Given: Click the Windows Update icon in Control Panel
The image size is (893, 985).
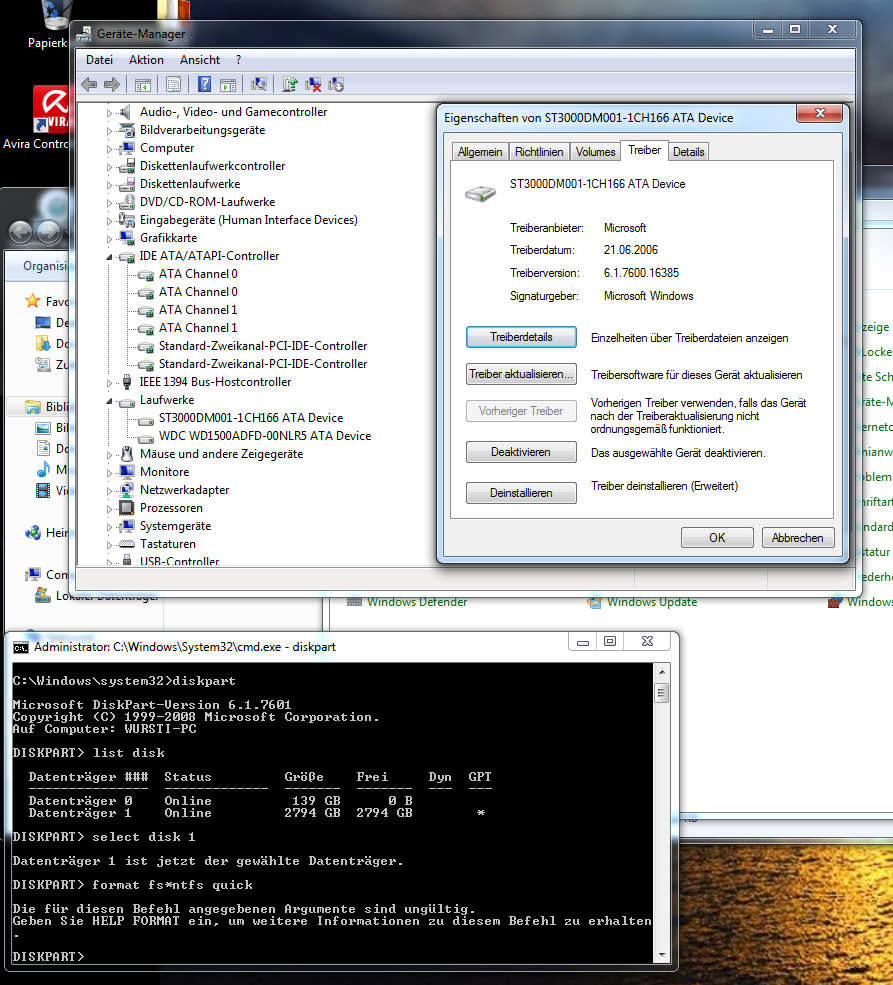Looking at the screenshot, I should tap(594, 602).
